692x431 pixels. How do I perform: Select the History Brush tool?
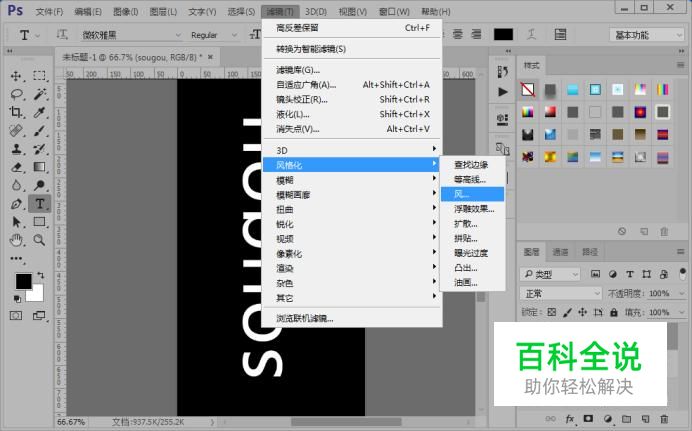point(40,149)
